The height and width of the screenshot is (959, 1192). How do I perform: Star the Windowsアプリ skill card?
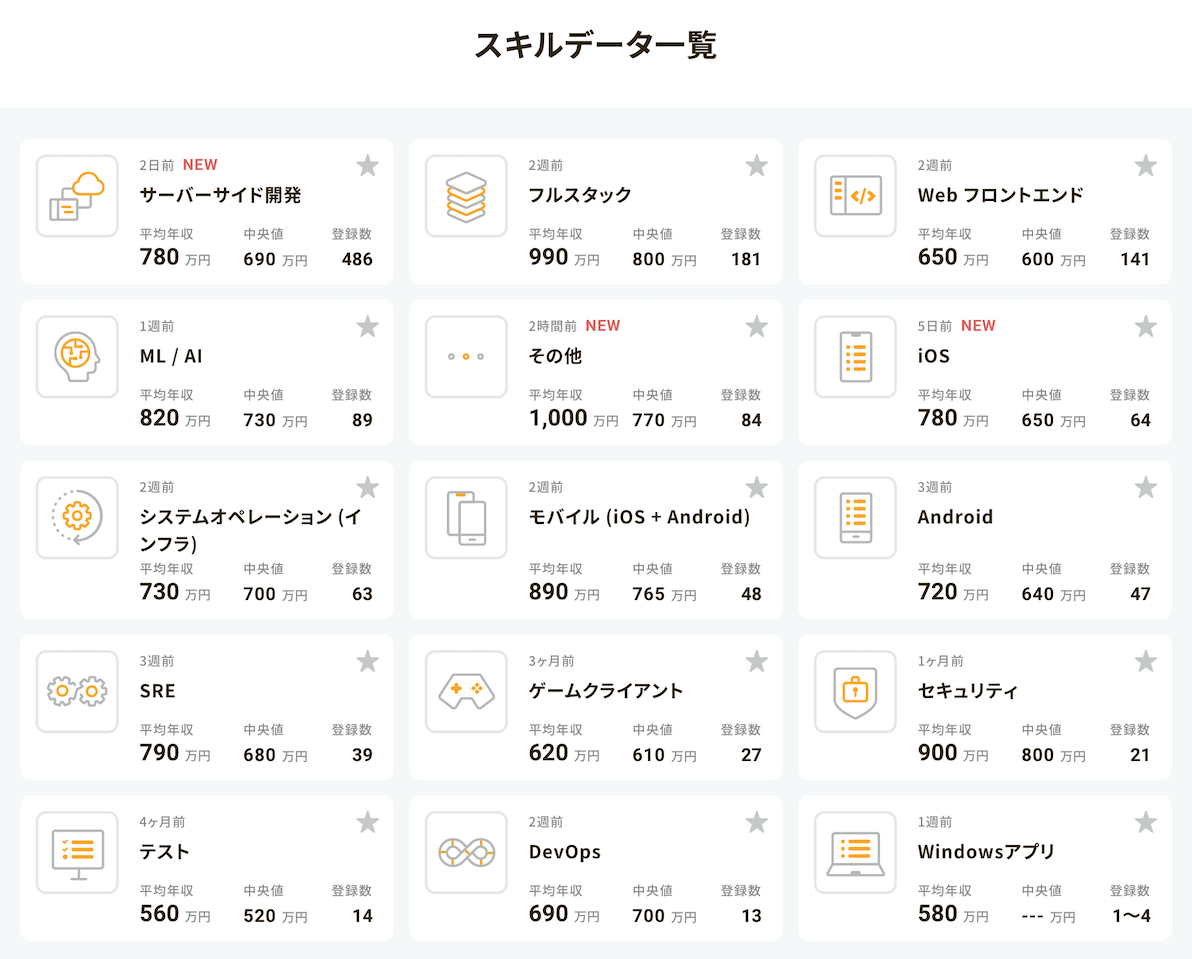pos(1146,823)
